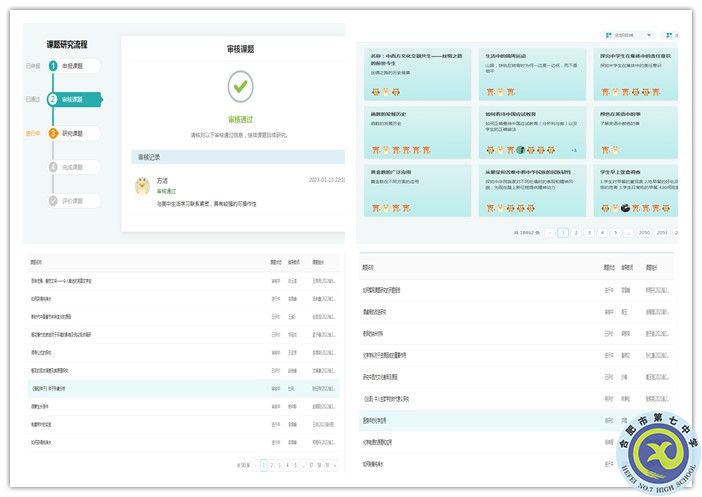Screen dimensions: 702x497
Task: Click previous page arrow in card pagination
Action: [x=550, y=232]
